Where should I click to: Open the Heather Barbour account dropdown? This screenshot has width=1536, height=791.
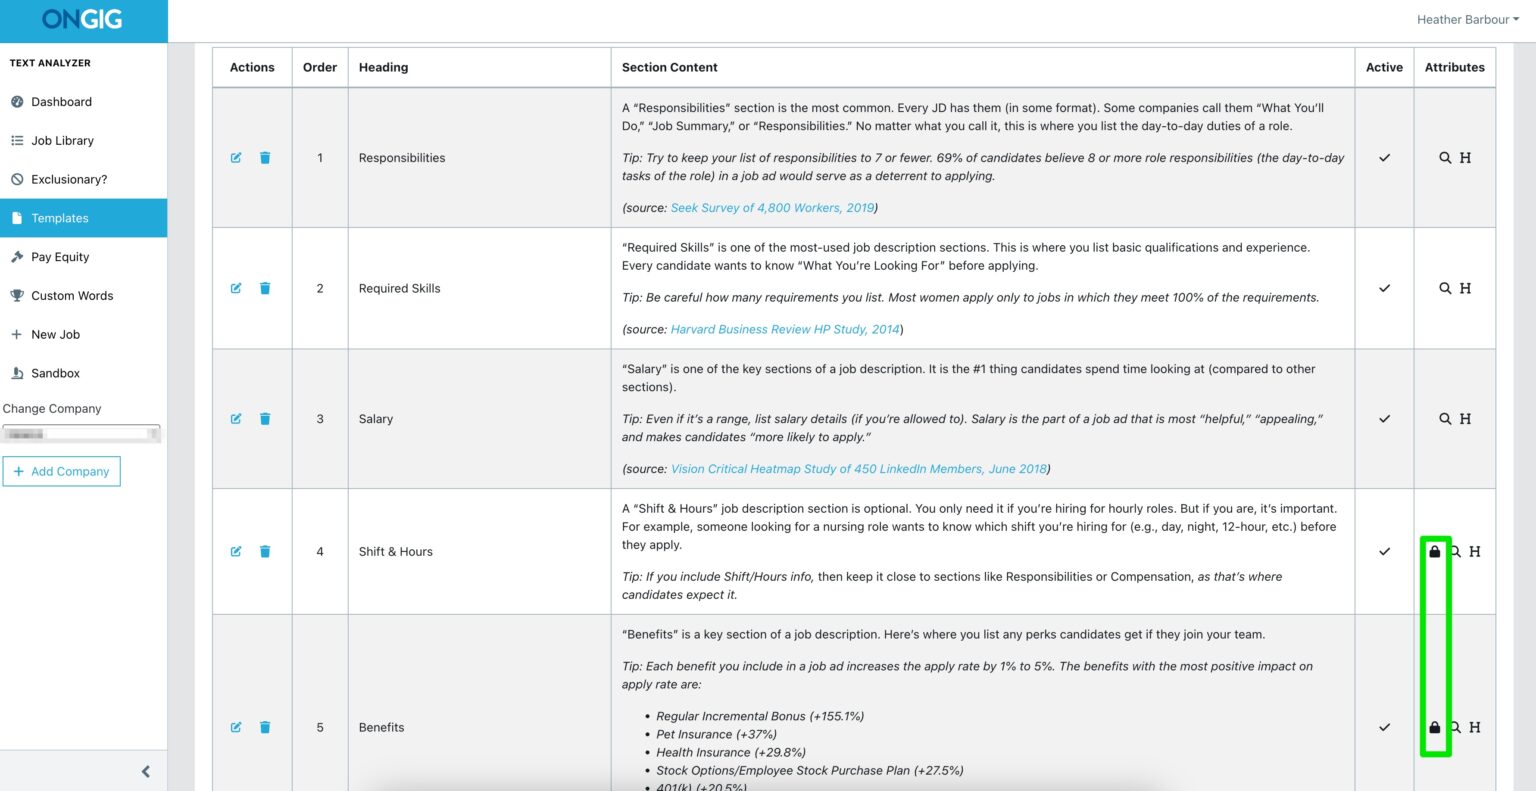tap(1467, 19)
